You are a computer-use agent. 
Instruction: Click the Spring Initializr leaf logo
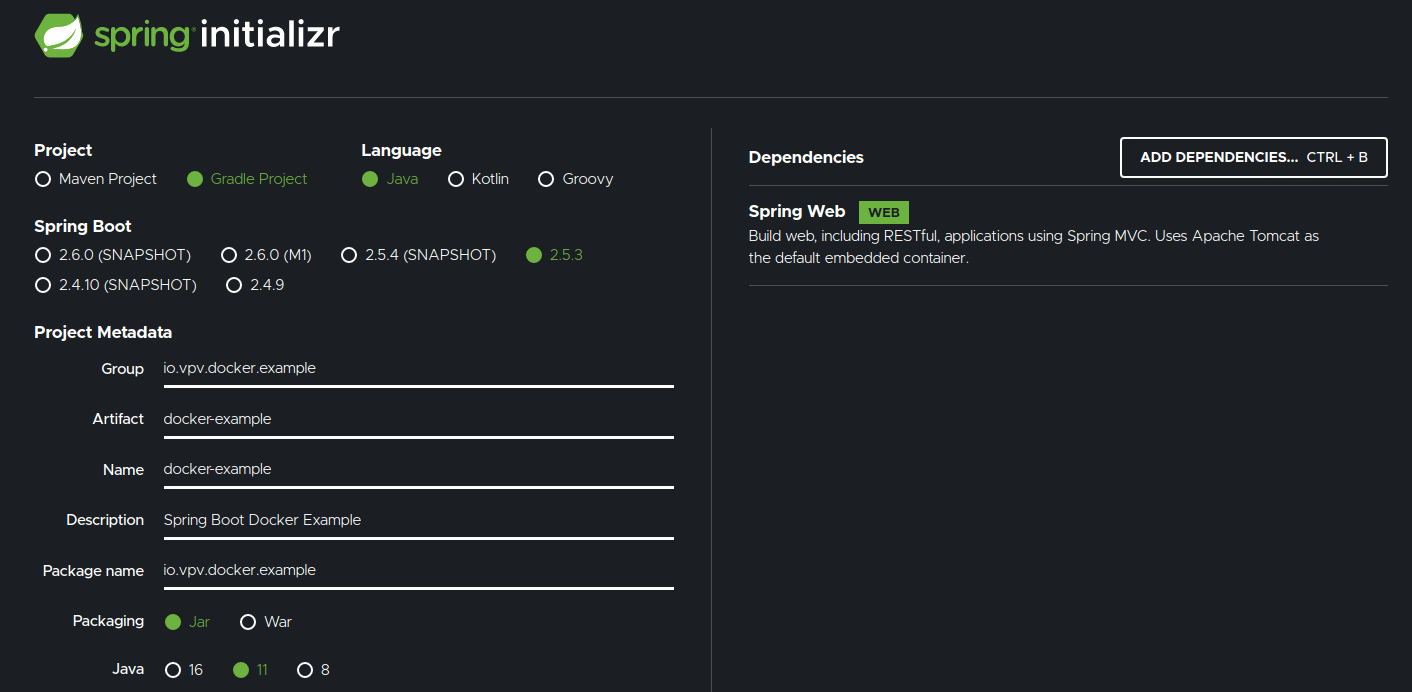coord(59,35)
